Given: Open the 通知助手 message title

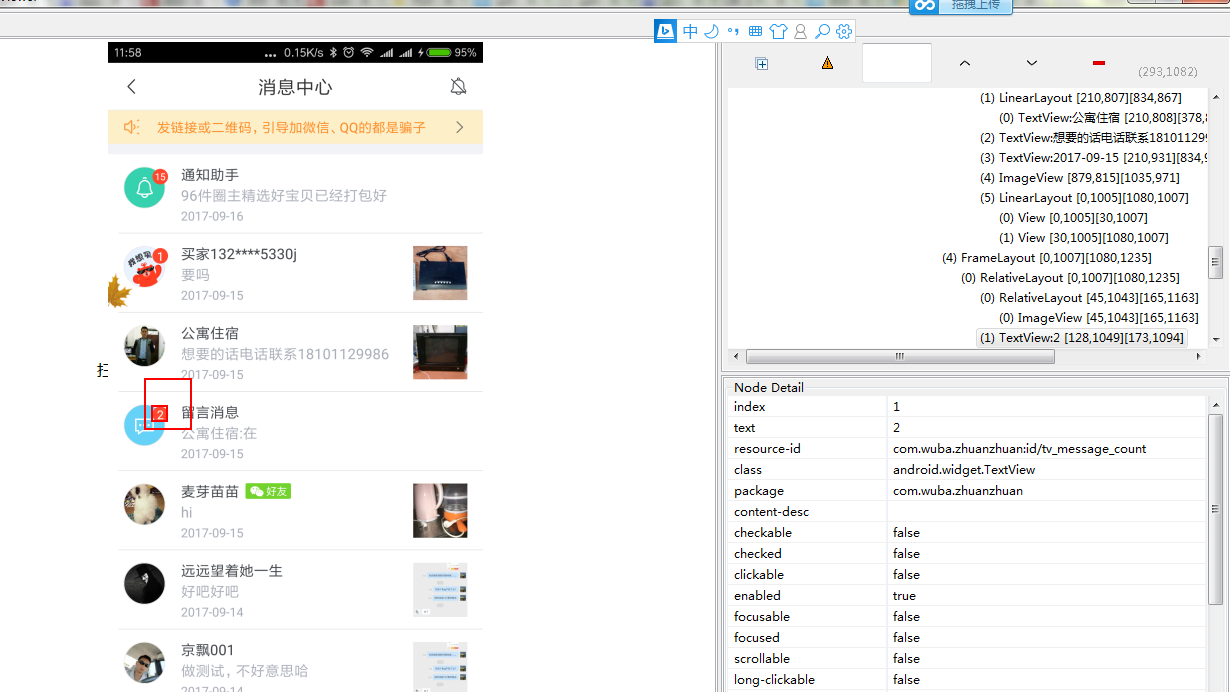Looking at the screenshot, I should pos(210,175).
